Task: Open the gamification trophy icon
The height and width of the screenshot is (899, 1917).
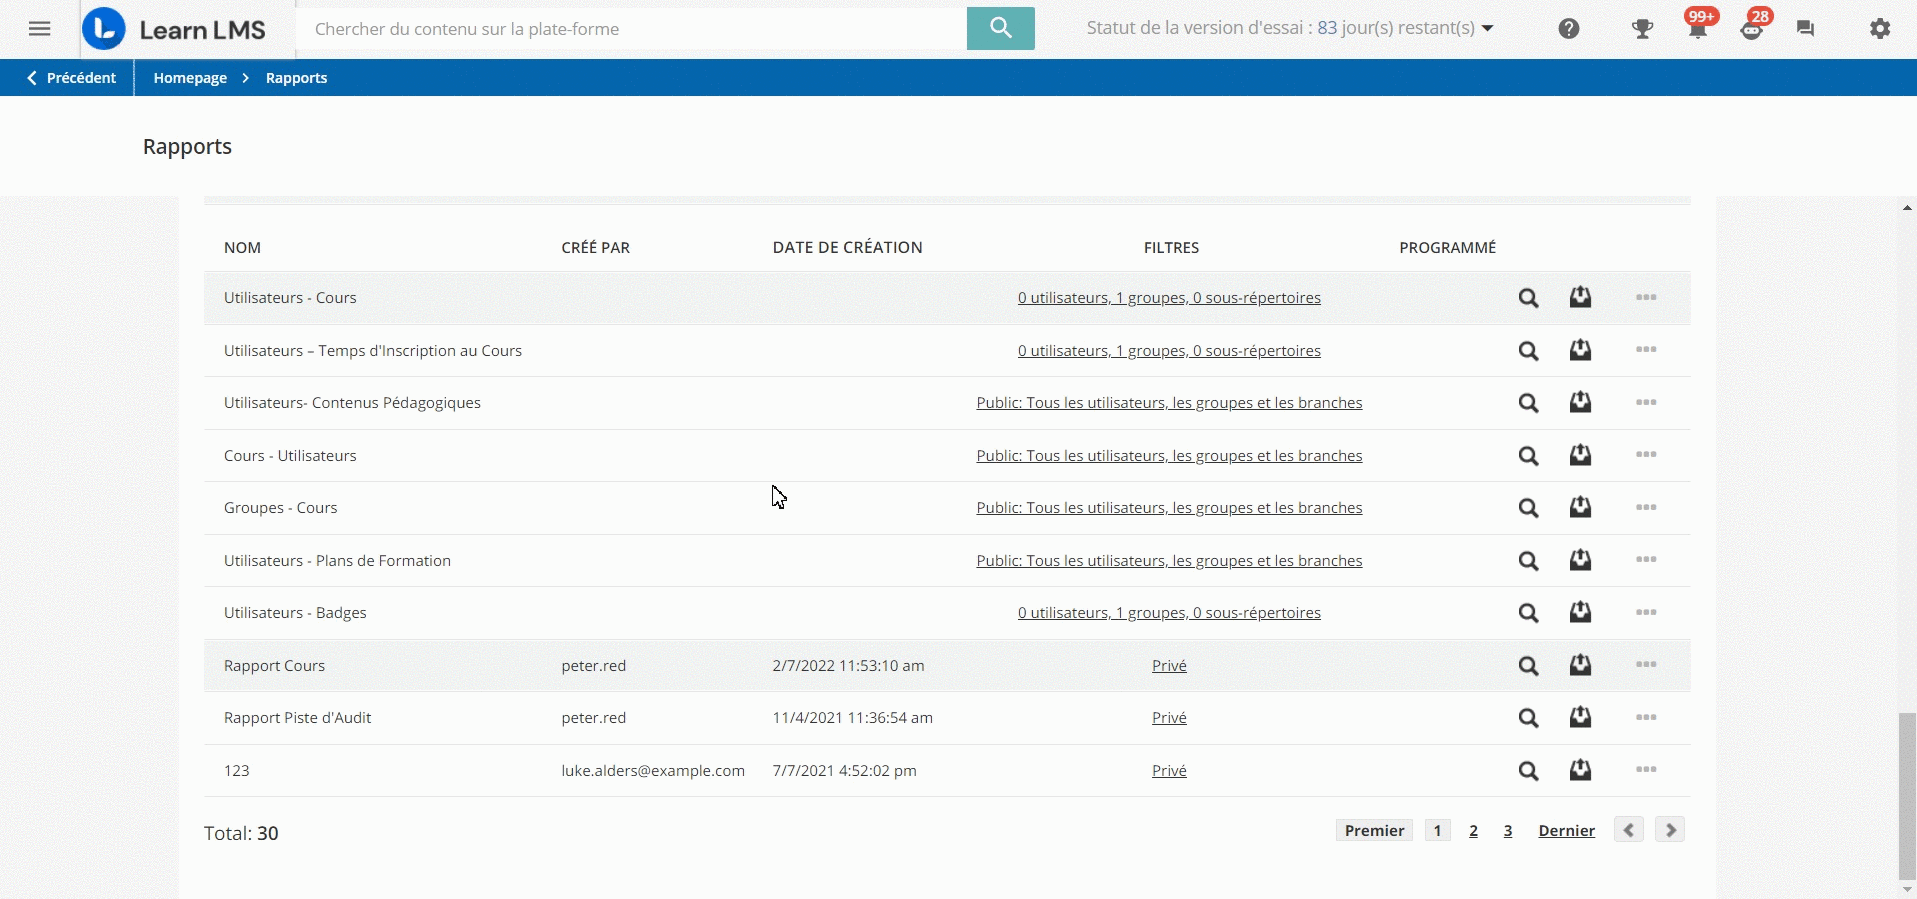Action: tap(1642, 29)
